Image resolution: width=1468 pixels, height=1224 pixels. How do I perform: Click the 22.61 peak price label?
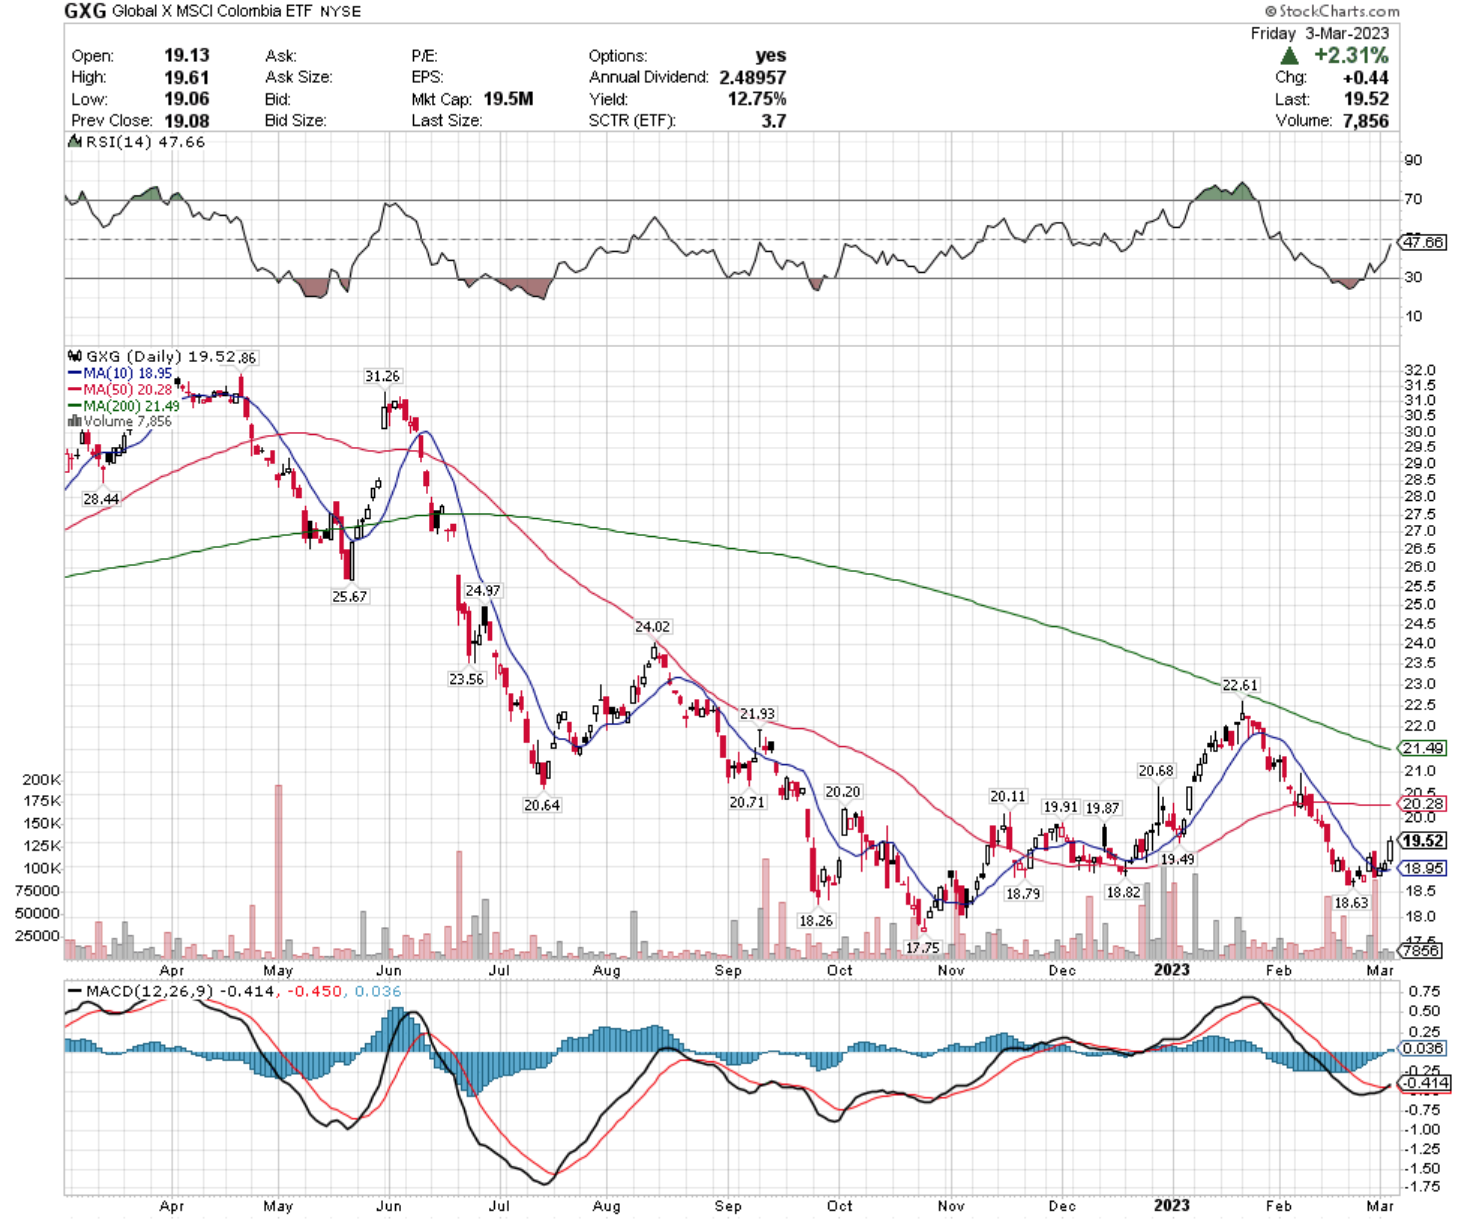click(1240, 685)
